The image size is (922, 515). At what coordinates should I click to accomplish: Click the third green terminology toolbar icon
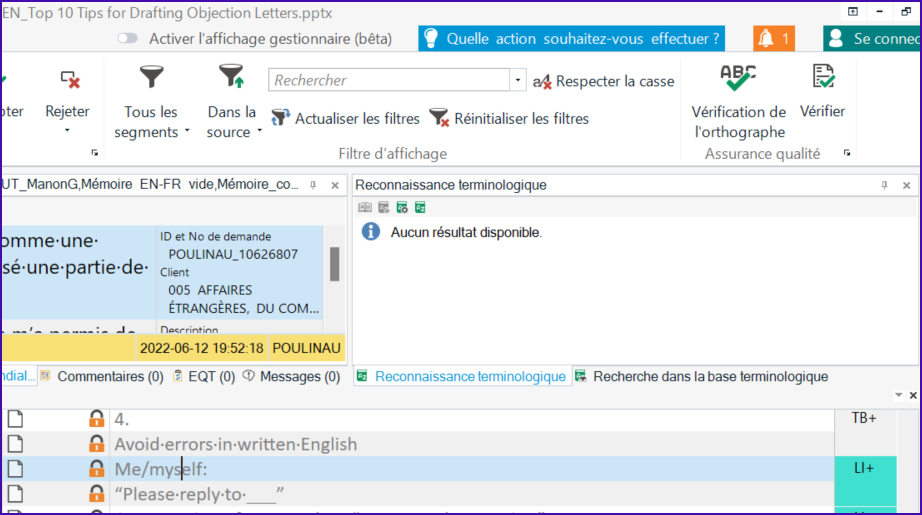(402, 208)
